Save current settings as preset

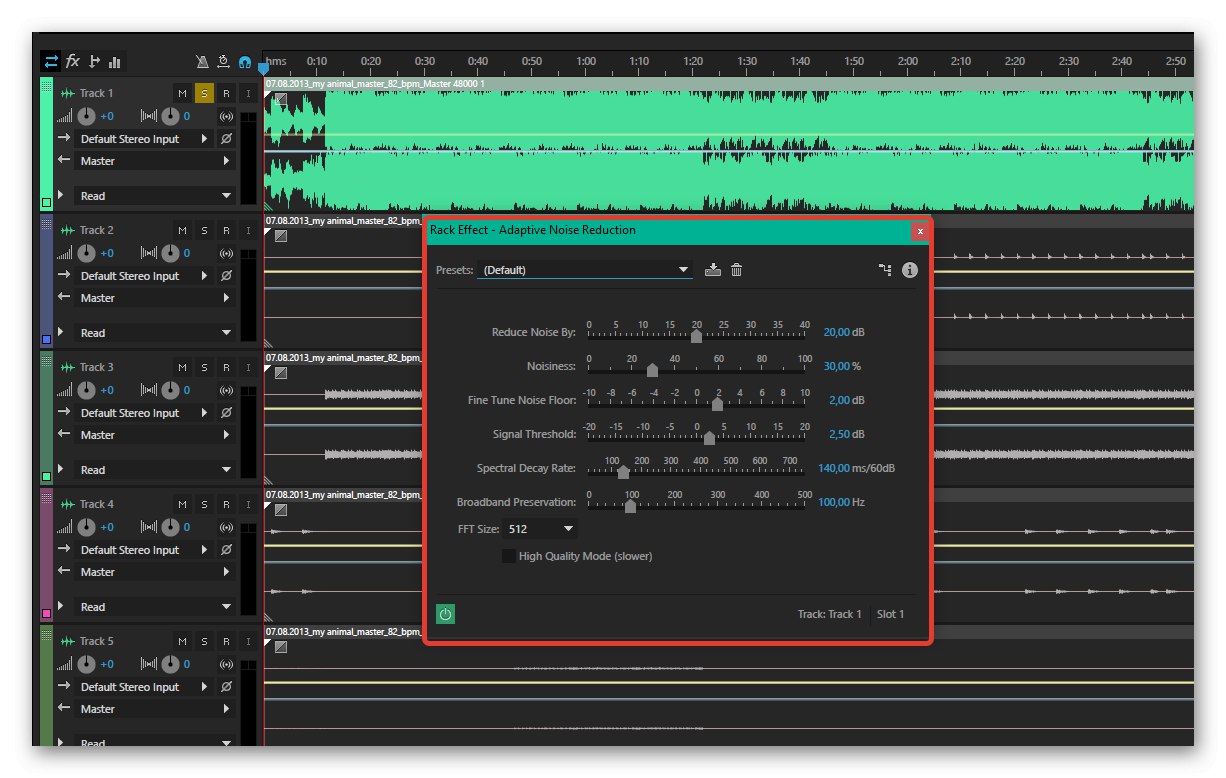tap(713, 270)
